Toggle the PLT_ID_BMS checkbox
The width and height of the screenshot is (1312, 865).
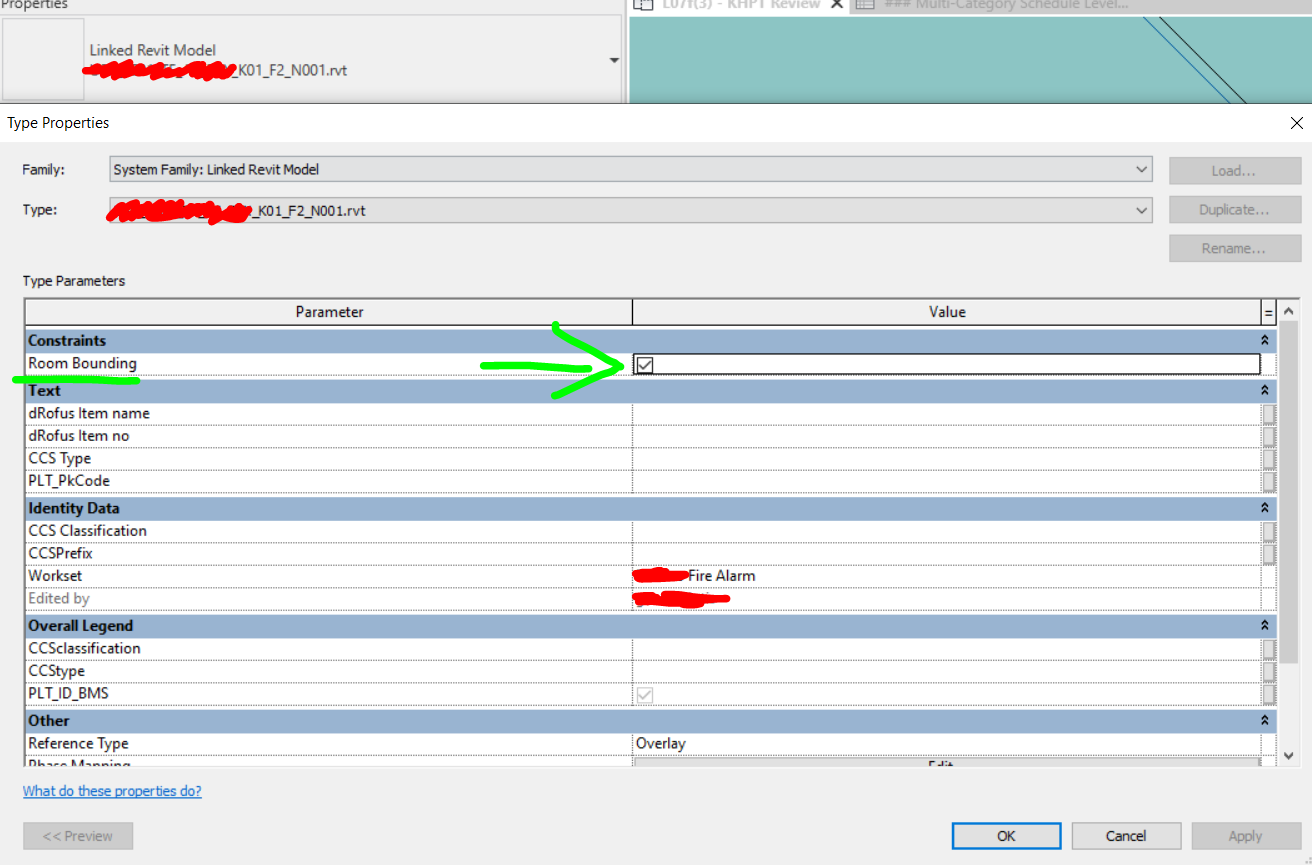(x=645, y=695)
